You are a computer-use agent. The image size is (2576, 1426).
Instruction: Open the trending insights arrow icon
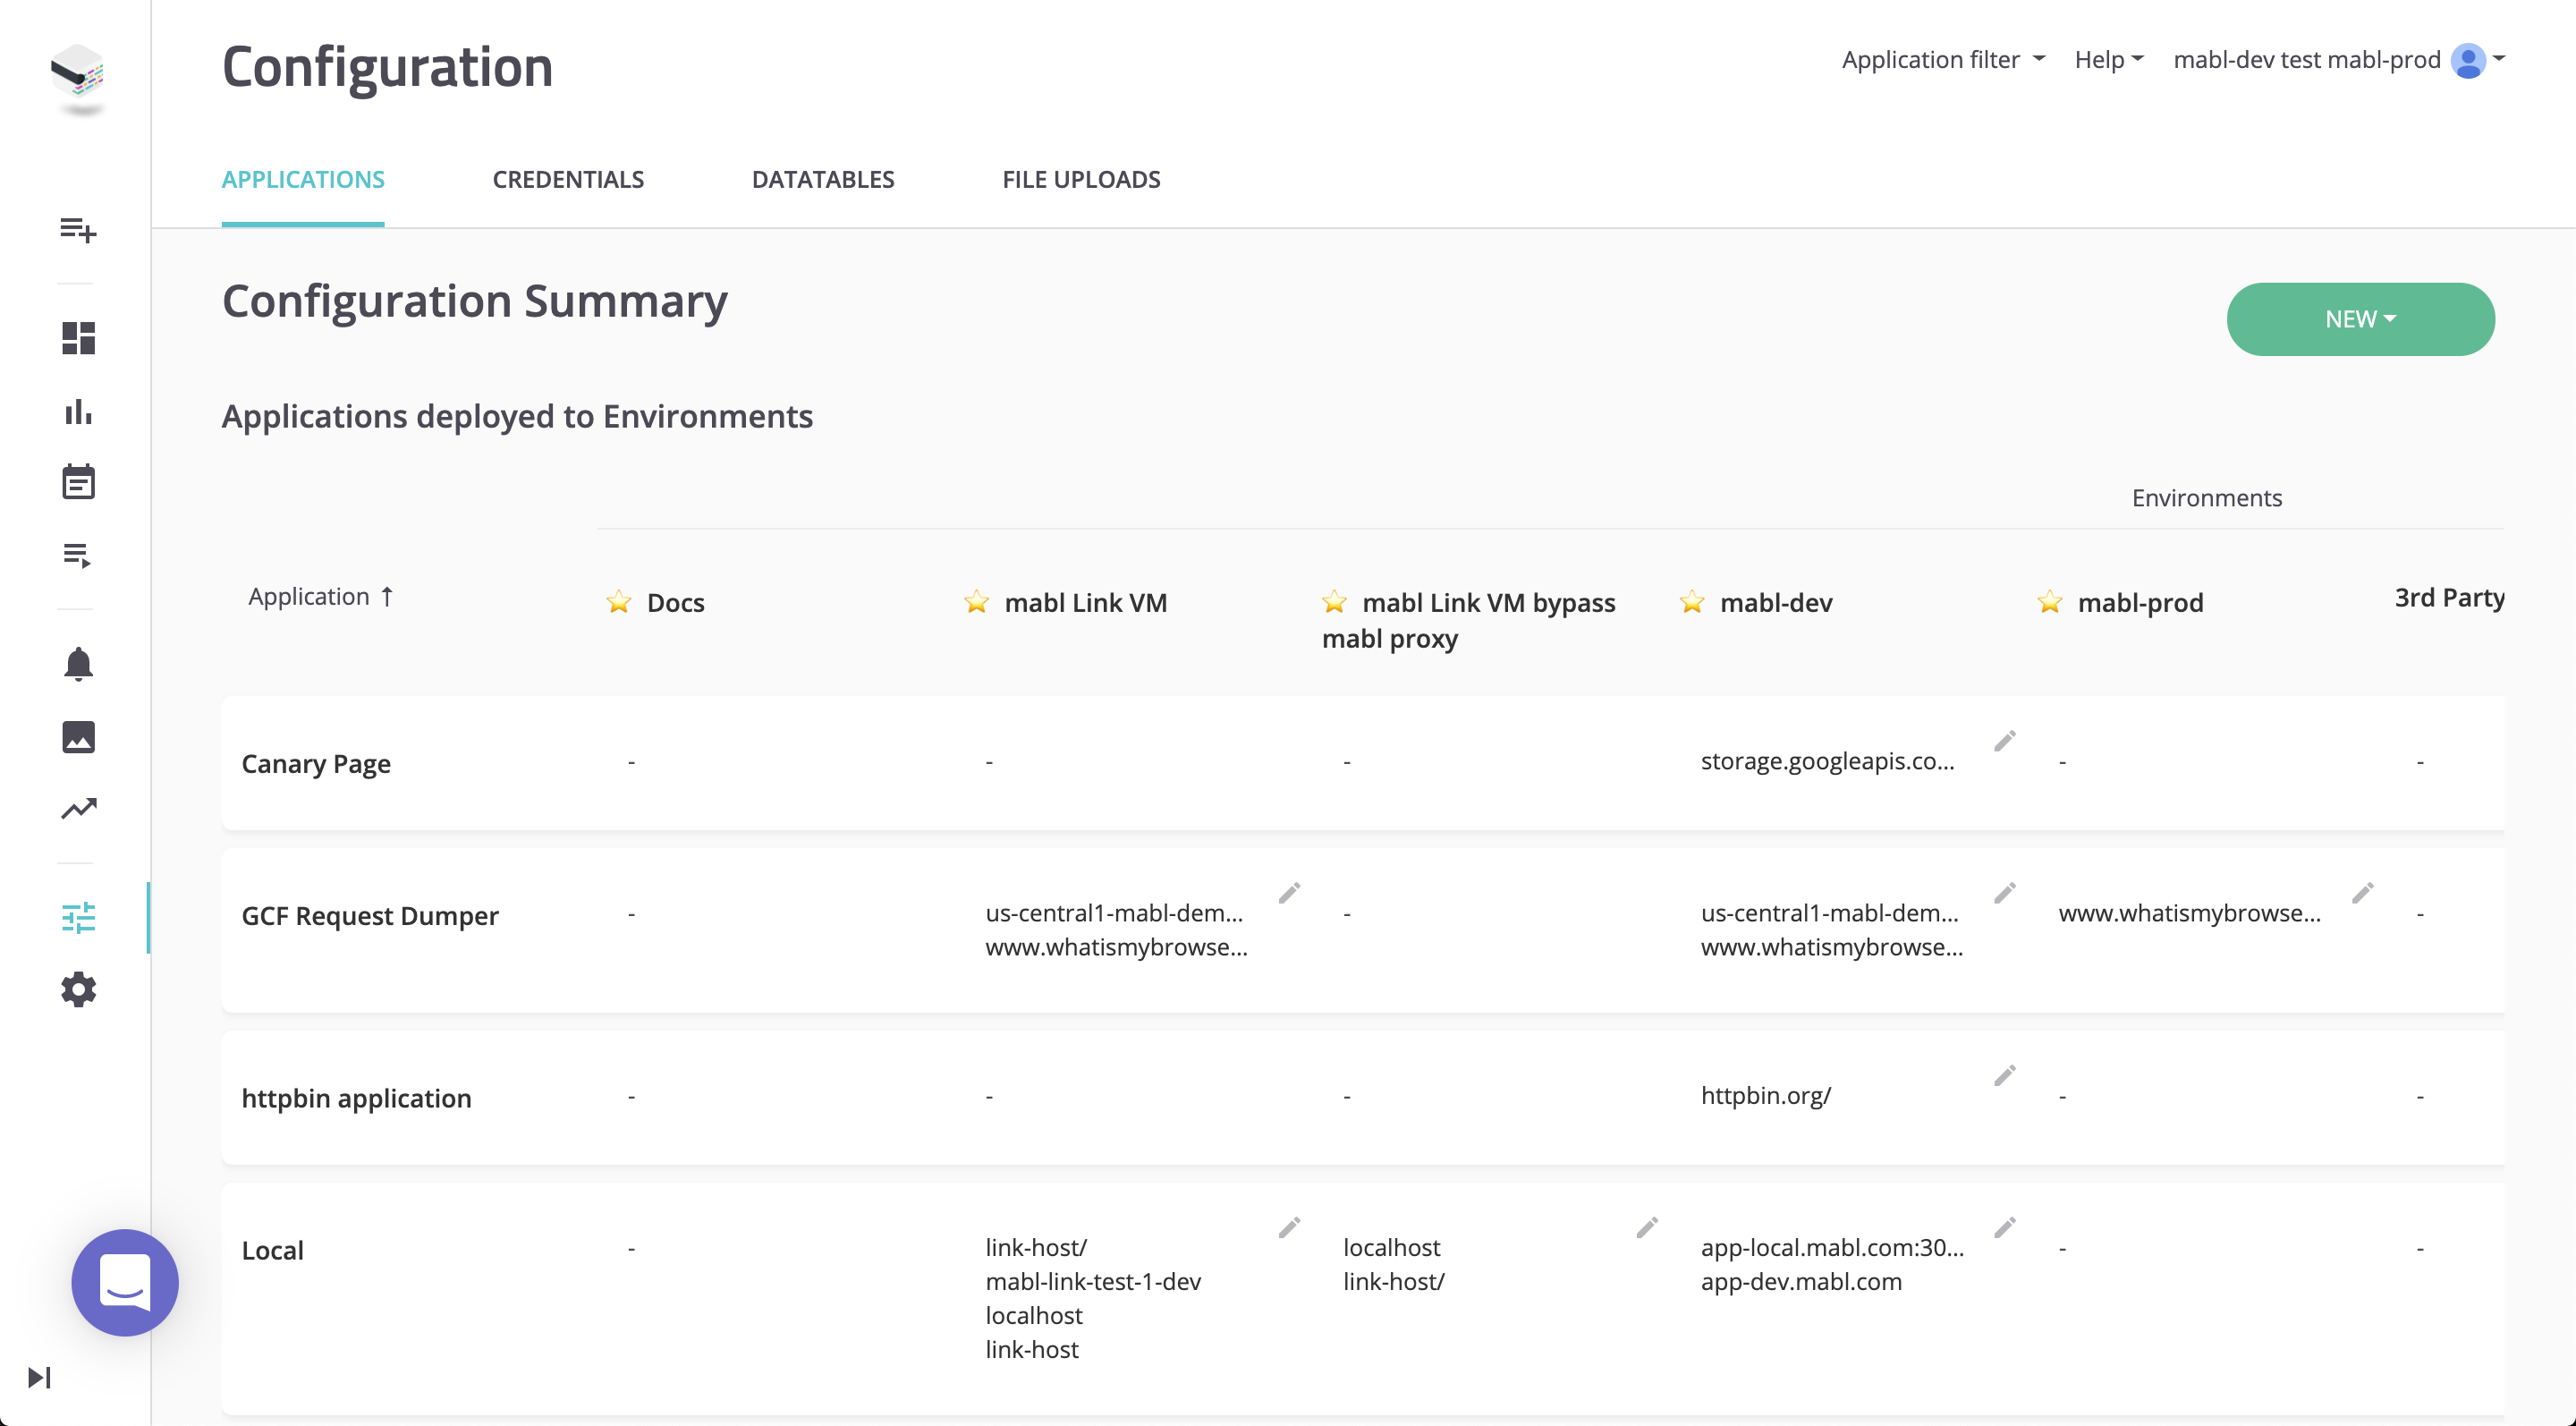pos(78,808)
